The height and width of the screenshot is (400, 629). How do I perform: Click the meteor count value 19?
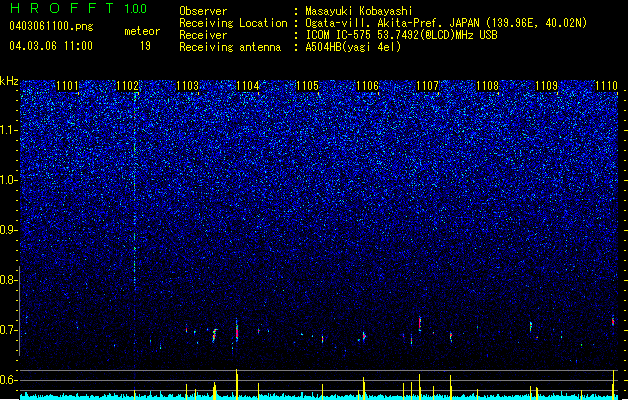[145, 46]
